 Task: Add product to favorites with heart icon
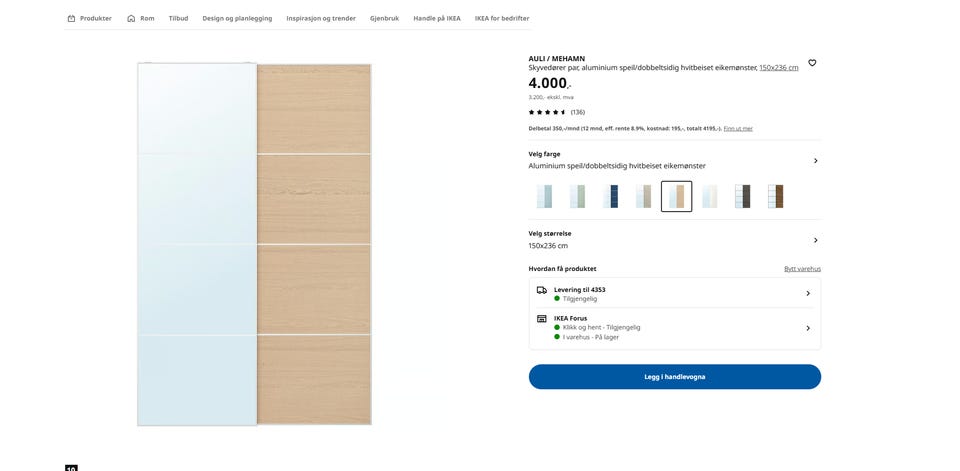click(x=812, y=63)
